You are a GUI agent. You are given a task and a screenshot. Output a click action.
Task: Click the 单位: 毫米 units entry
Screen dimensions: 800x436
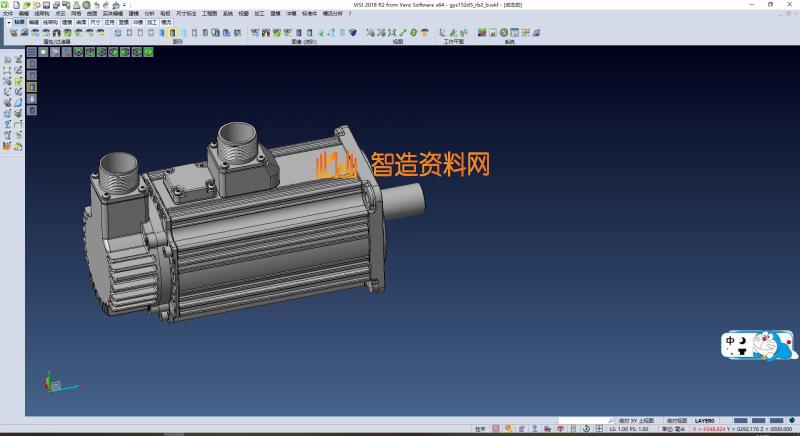pos(673,429)
